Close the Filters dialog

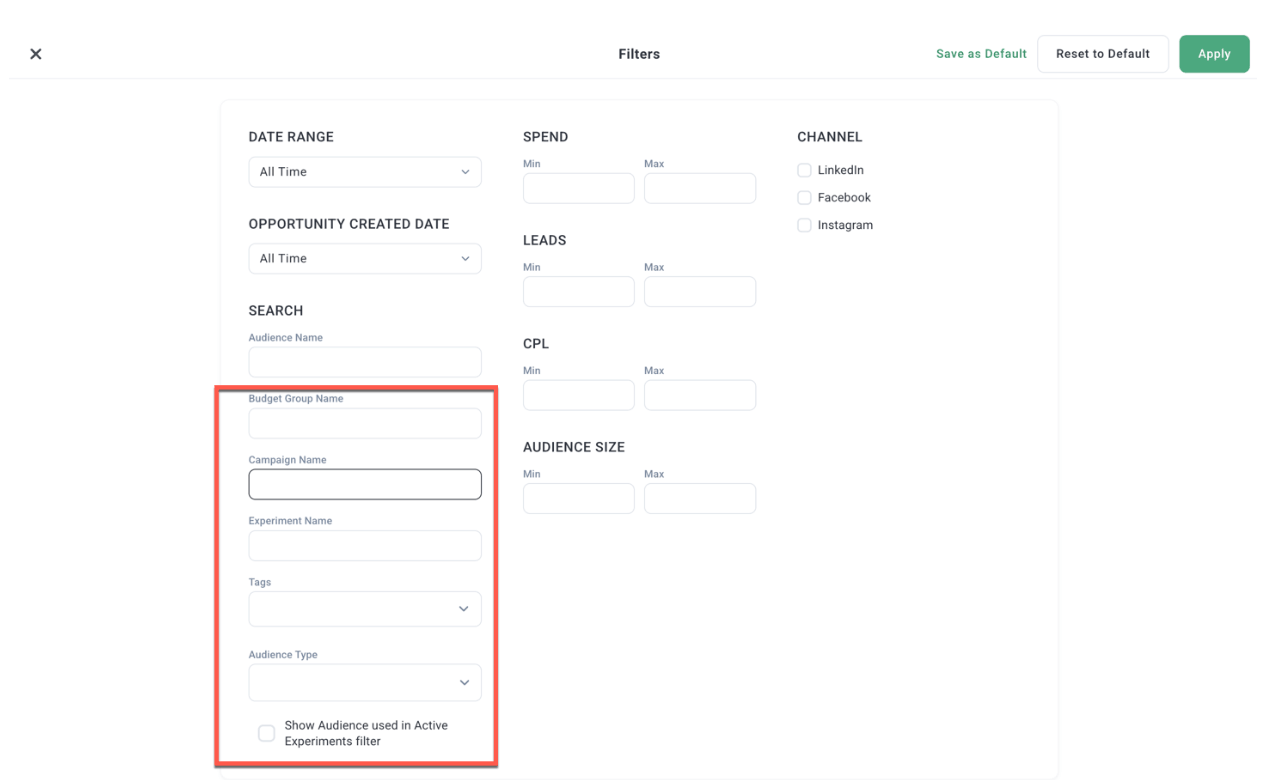point(35,53)
